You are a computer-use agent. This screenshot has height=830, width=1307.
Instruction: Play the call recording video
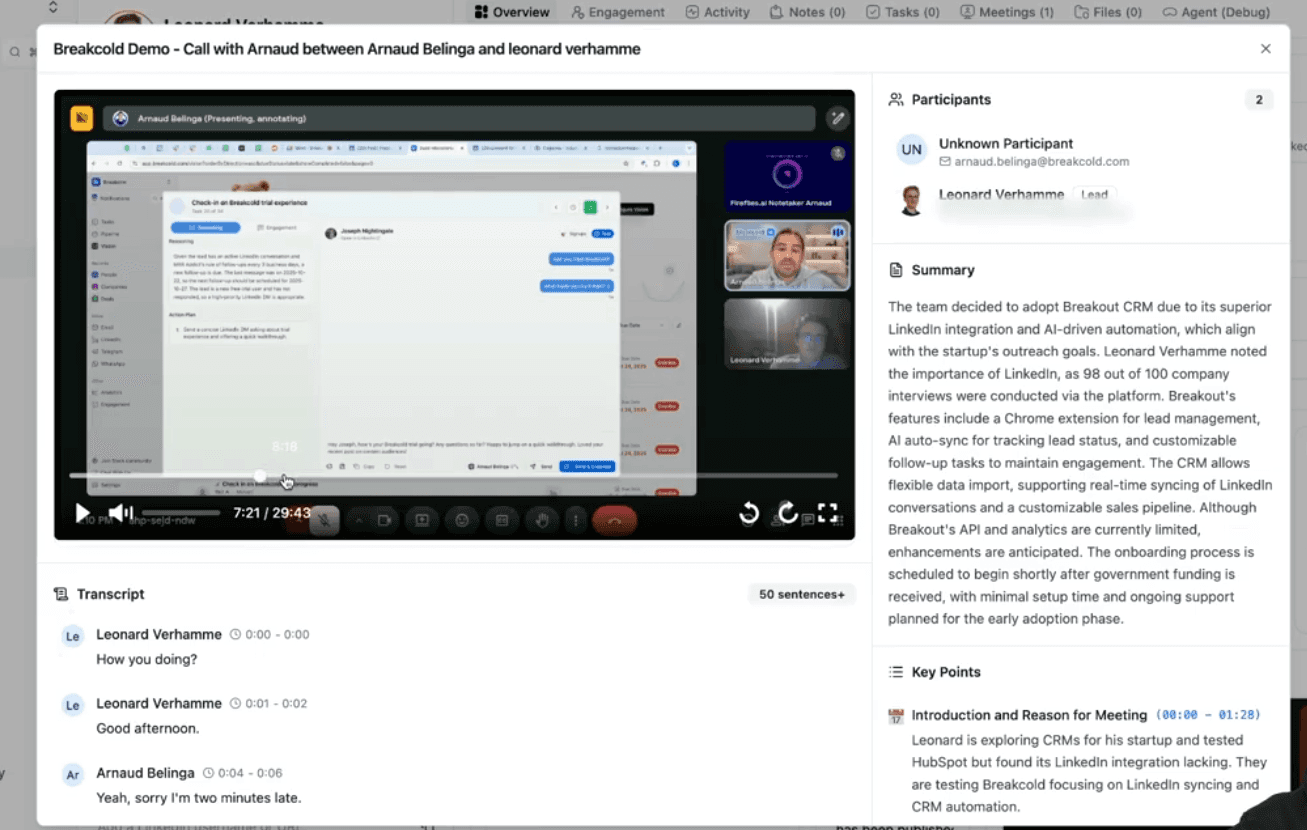pos(82,513)
